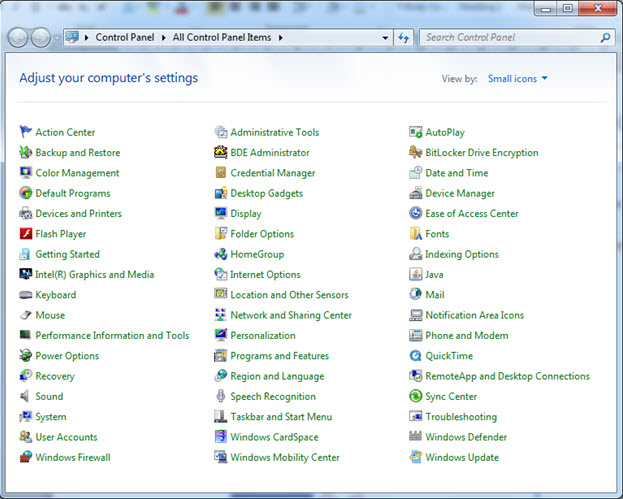Open the Windows Defender link
Screen dimensions: 623x499
(466, 437)
